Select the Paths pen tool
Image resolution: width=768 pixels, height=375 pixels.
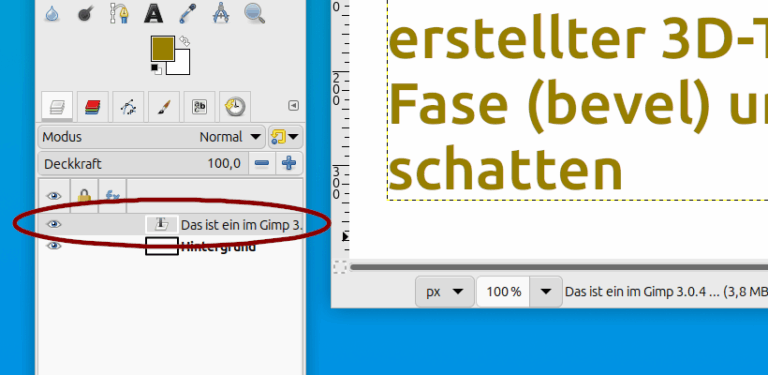[119, 13]
